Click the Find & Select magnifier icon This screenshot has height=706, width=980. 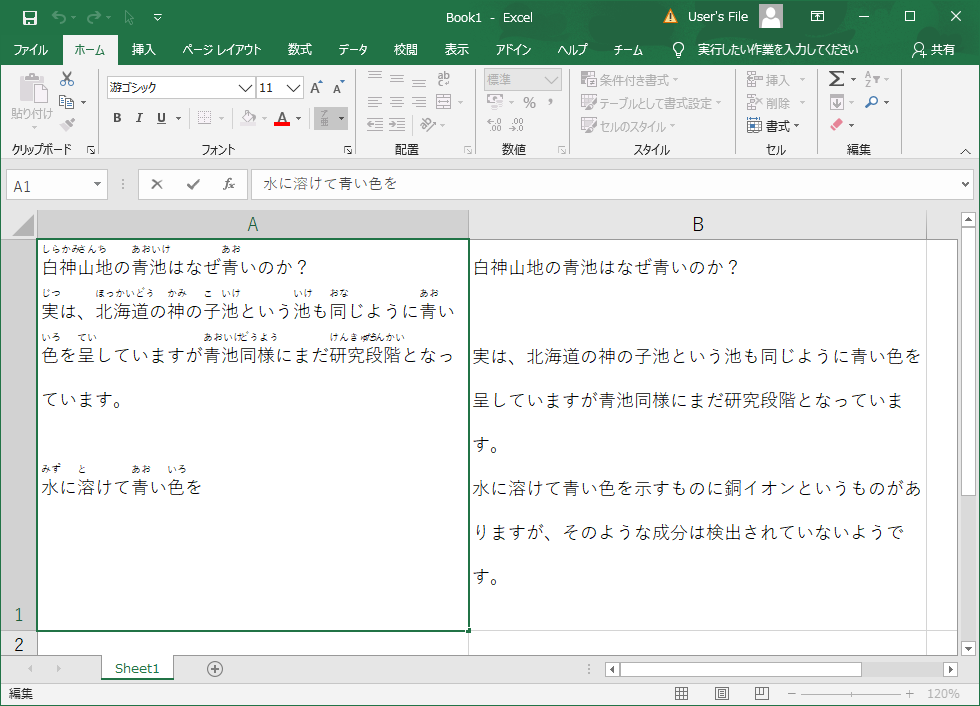click(x=871, y=102)
